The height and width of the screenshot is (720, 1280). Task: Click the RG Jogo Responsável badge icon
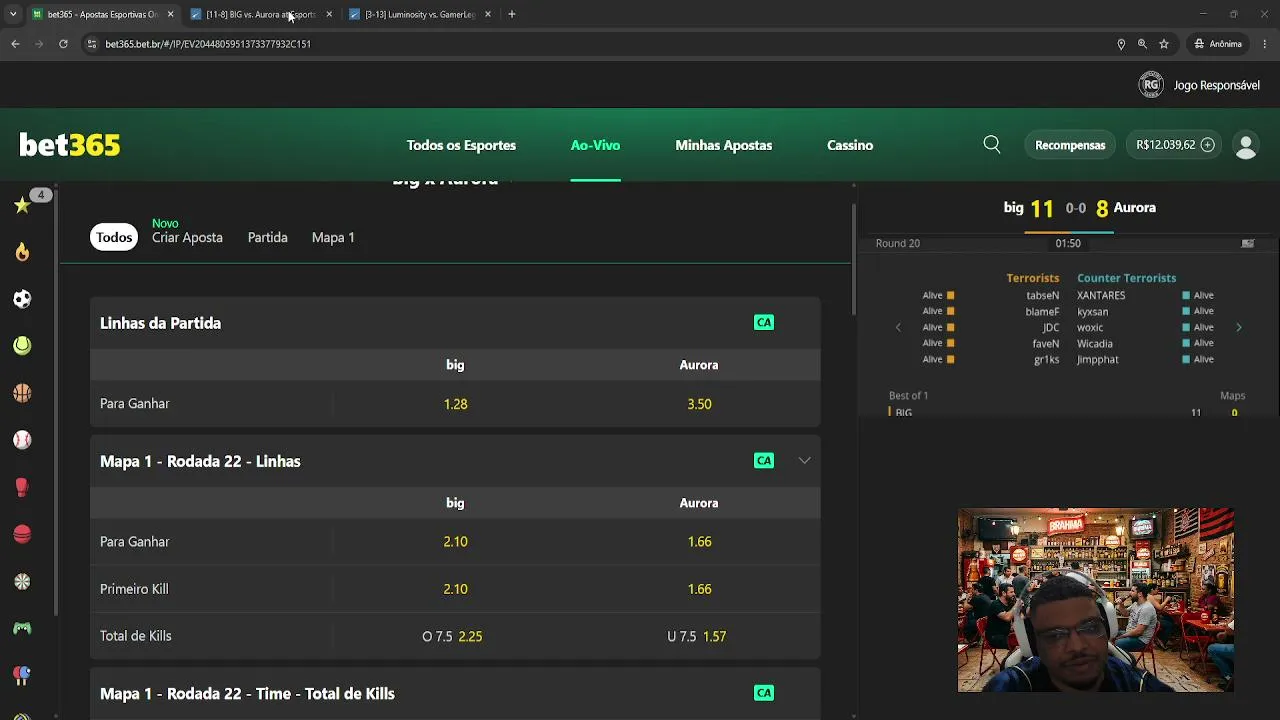[1151, 85]
